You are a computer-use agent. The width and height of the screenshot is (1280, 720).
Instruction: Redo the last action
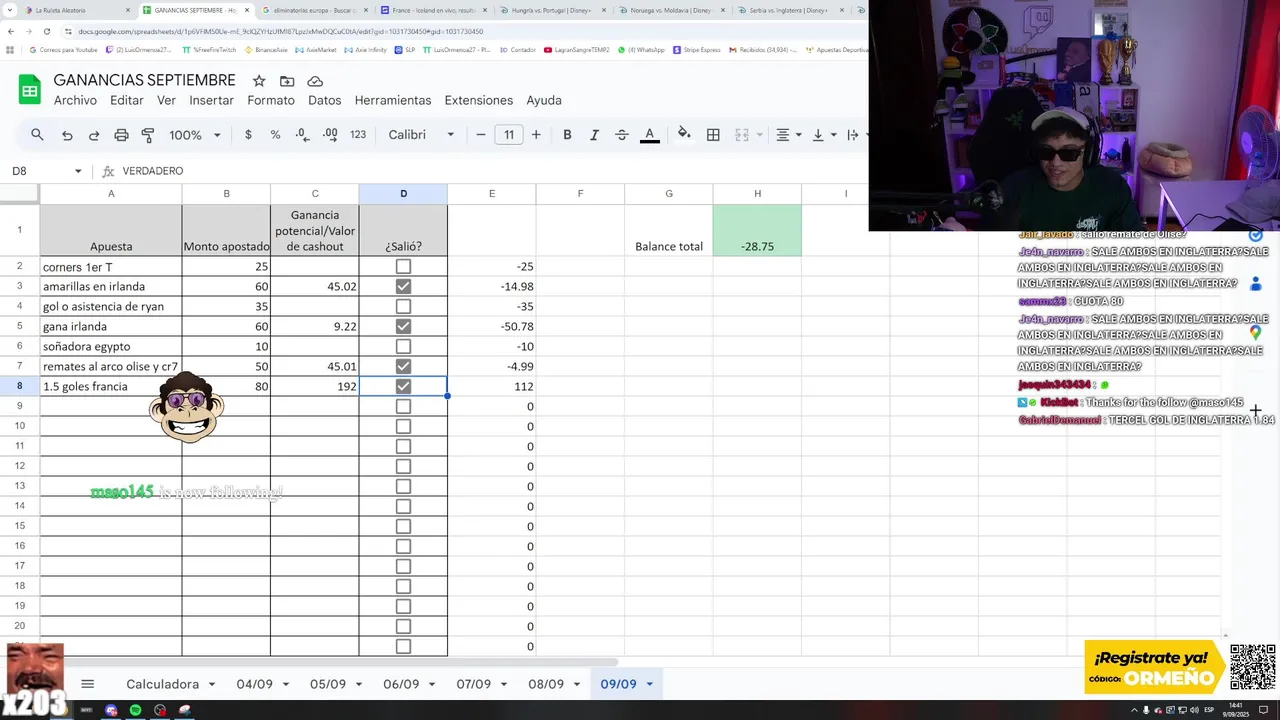point(94,135)
